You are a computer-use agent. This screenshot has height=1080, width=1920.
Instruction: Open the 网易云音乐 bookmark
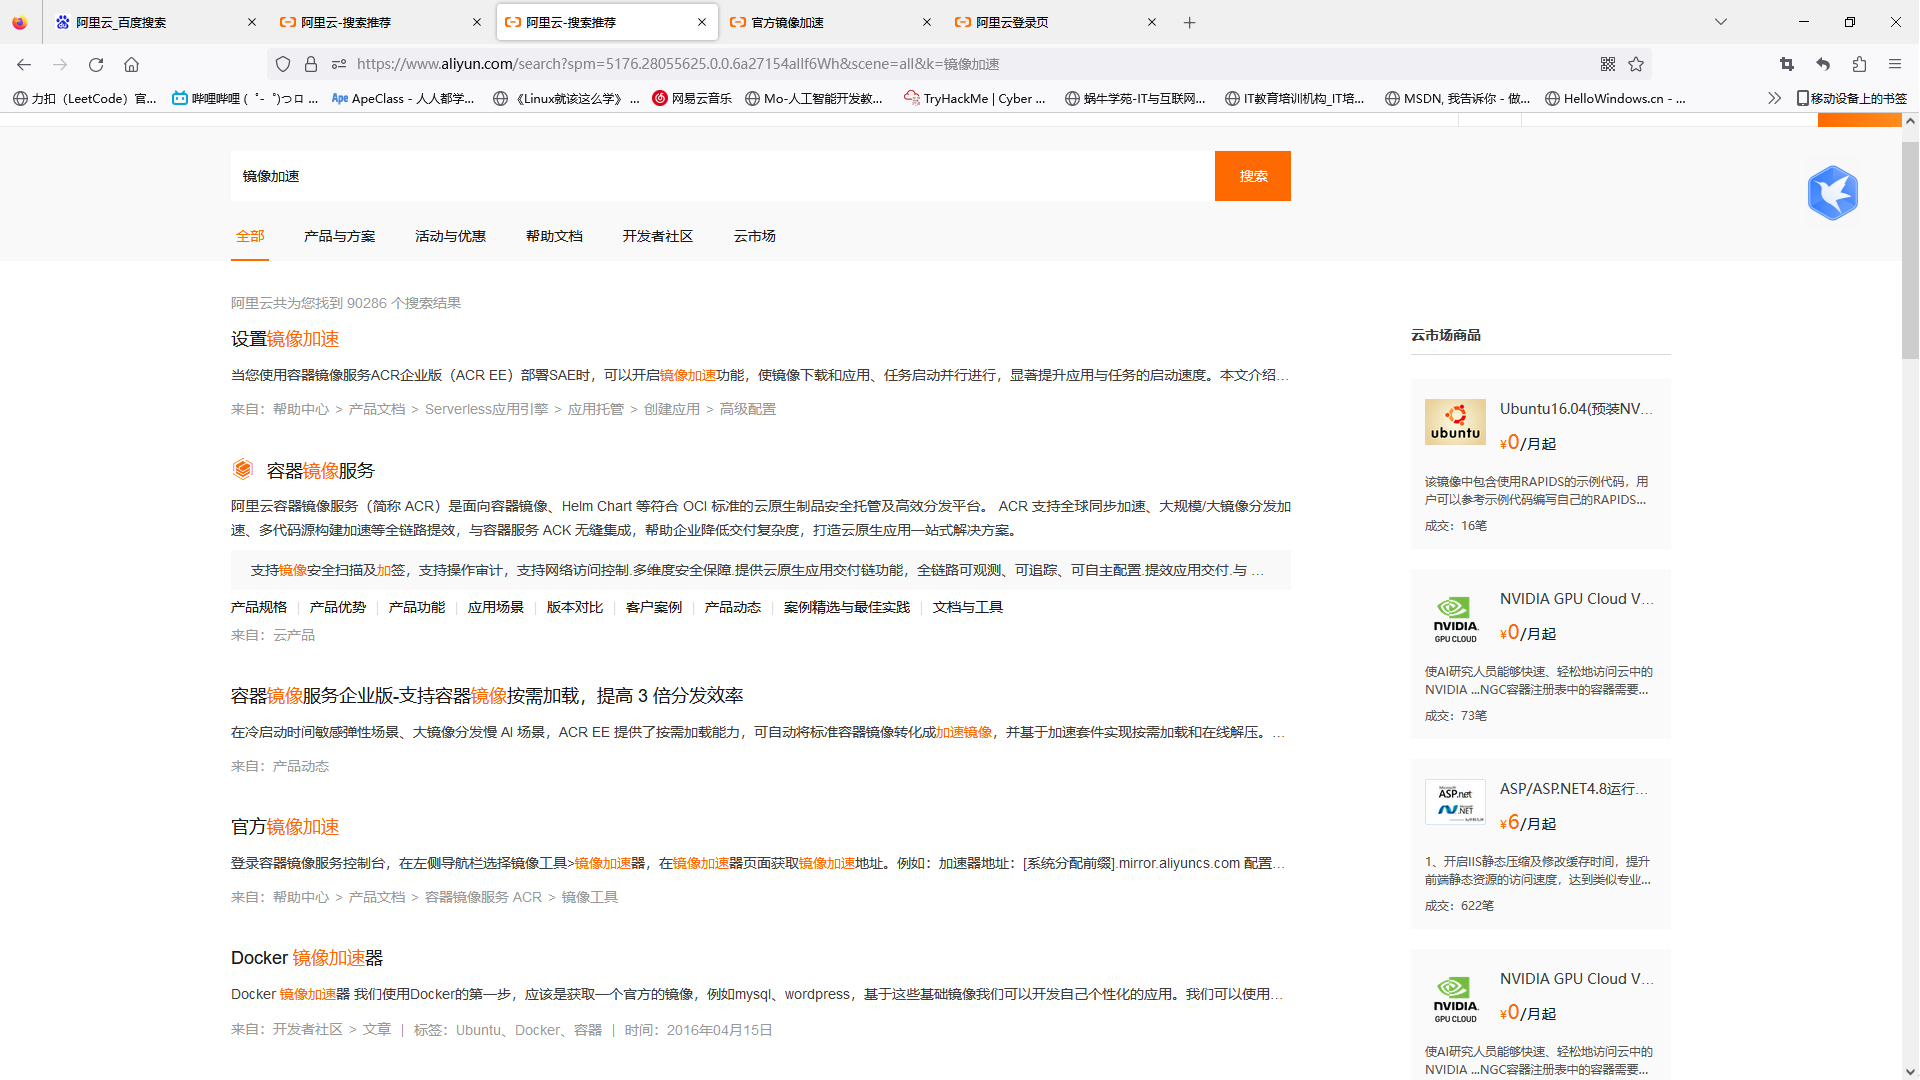tap(692, 98)
